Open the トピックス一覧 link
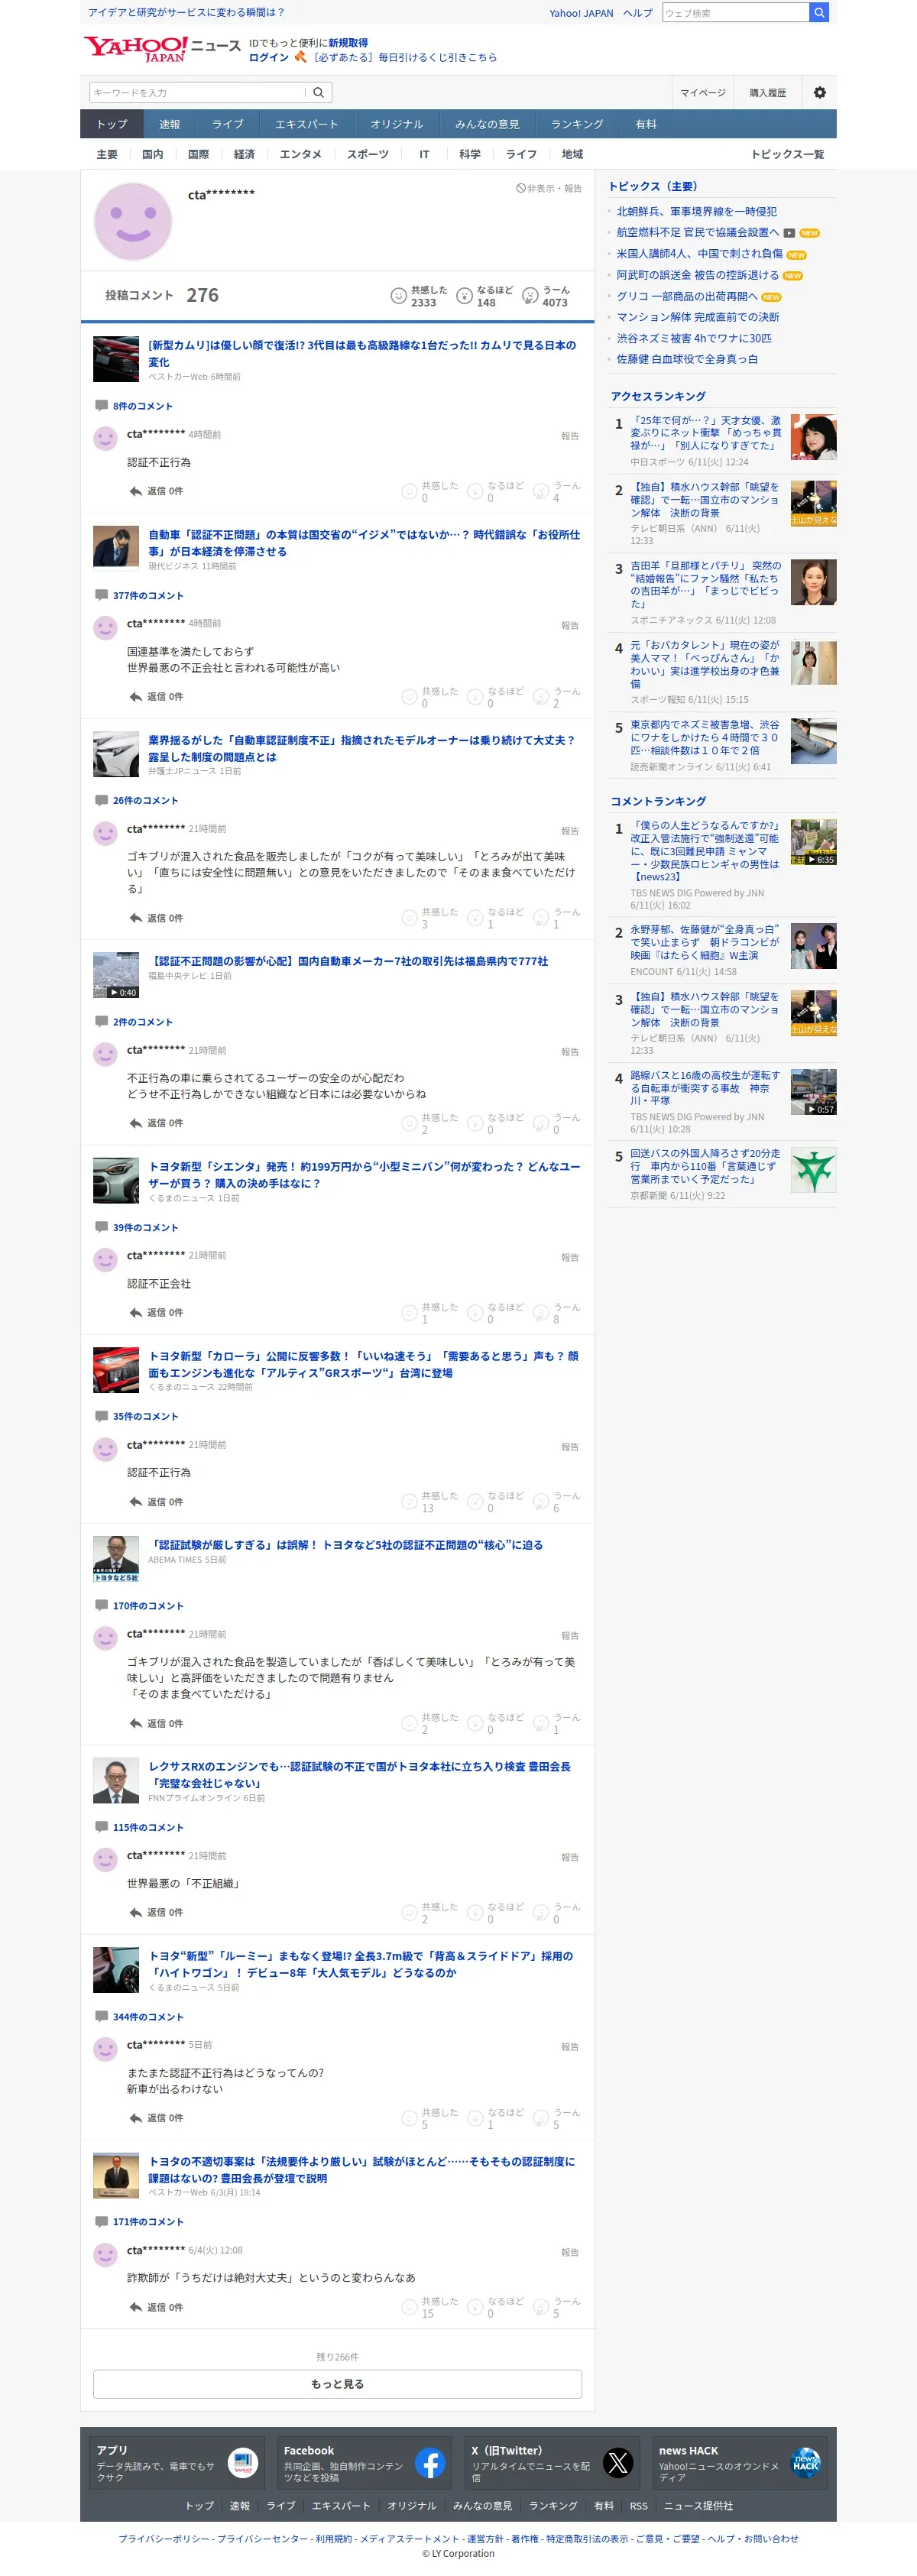 tap(788, 154)
